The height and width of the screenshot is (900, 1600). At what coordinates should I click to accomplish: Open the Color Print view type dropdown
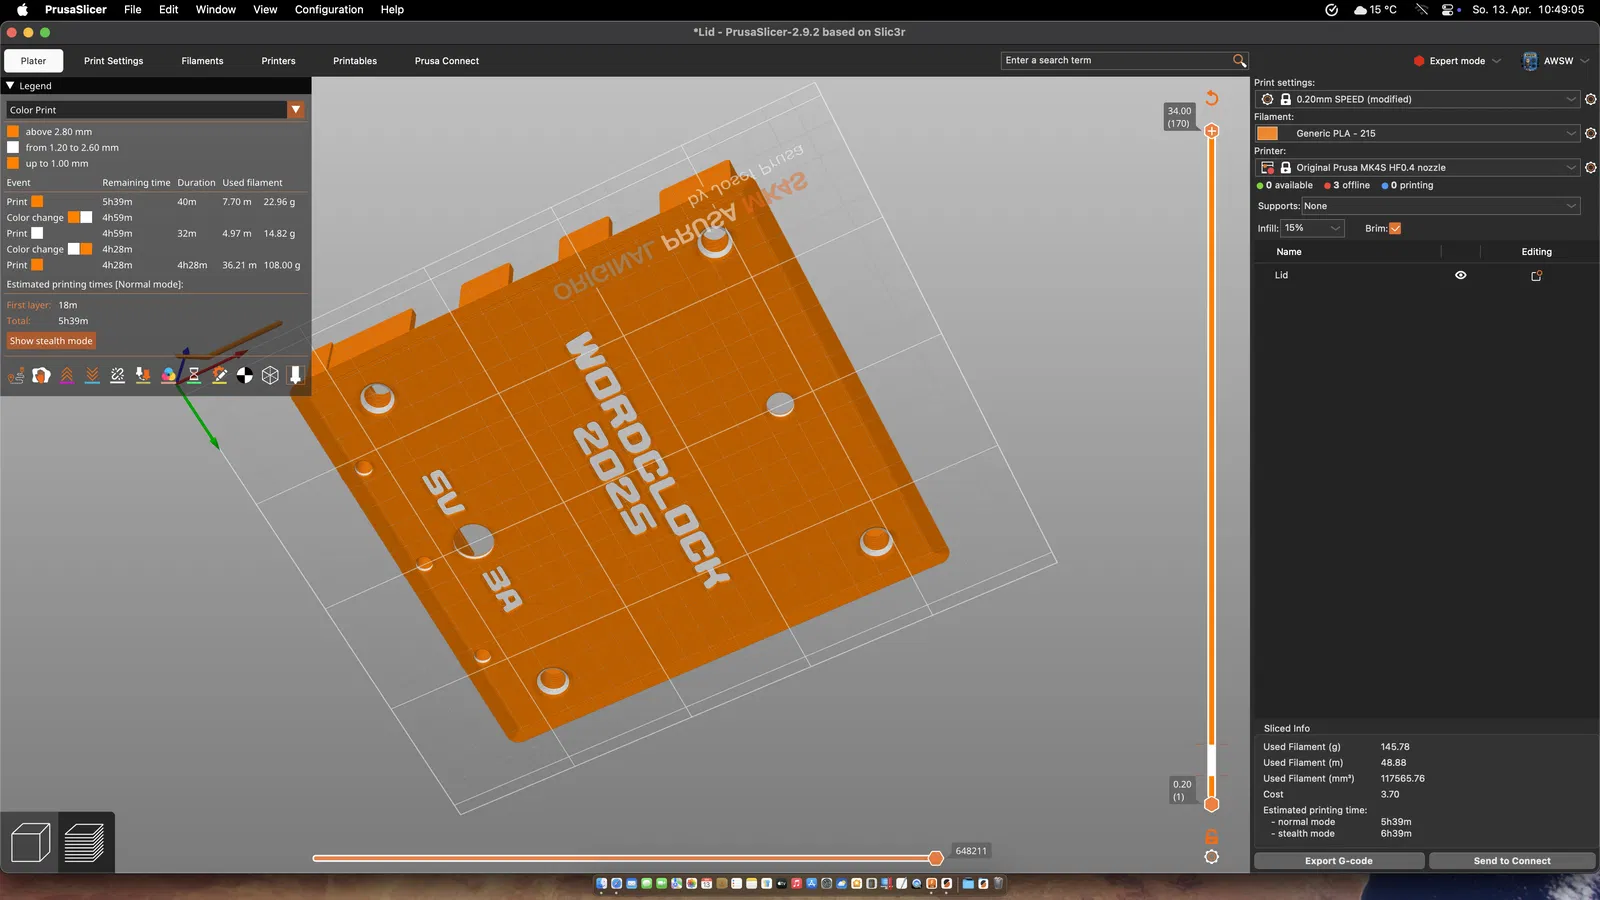pos(296,110)
